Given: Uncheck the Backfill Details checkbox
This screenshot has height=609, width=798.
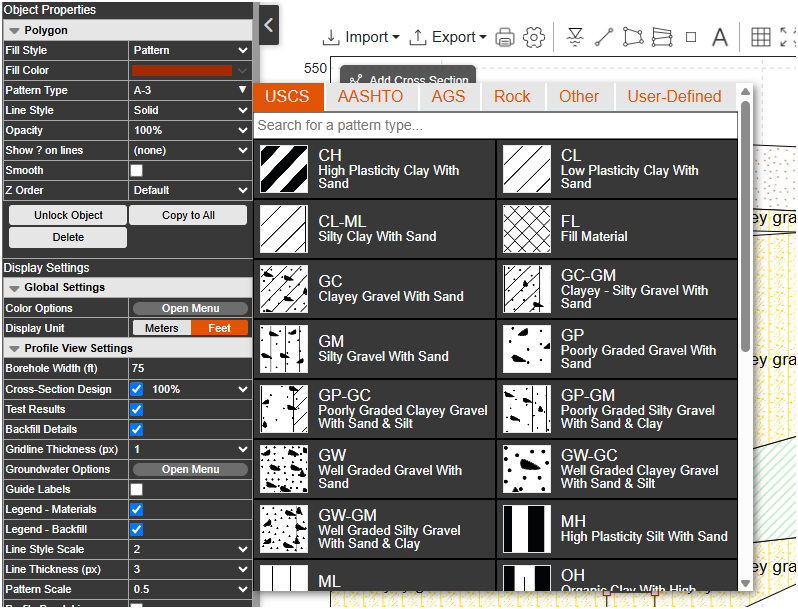Looking at the screenshot, I should pos(136,429).
